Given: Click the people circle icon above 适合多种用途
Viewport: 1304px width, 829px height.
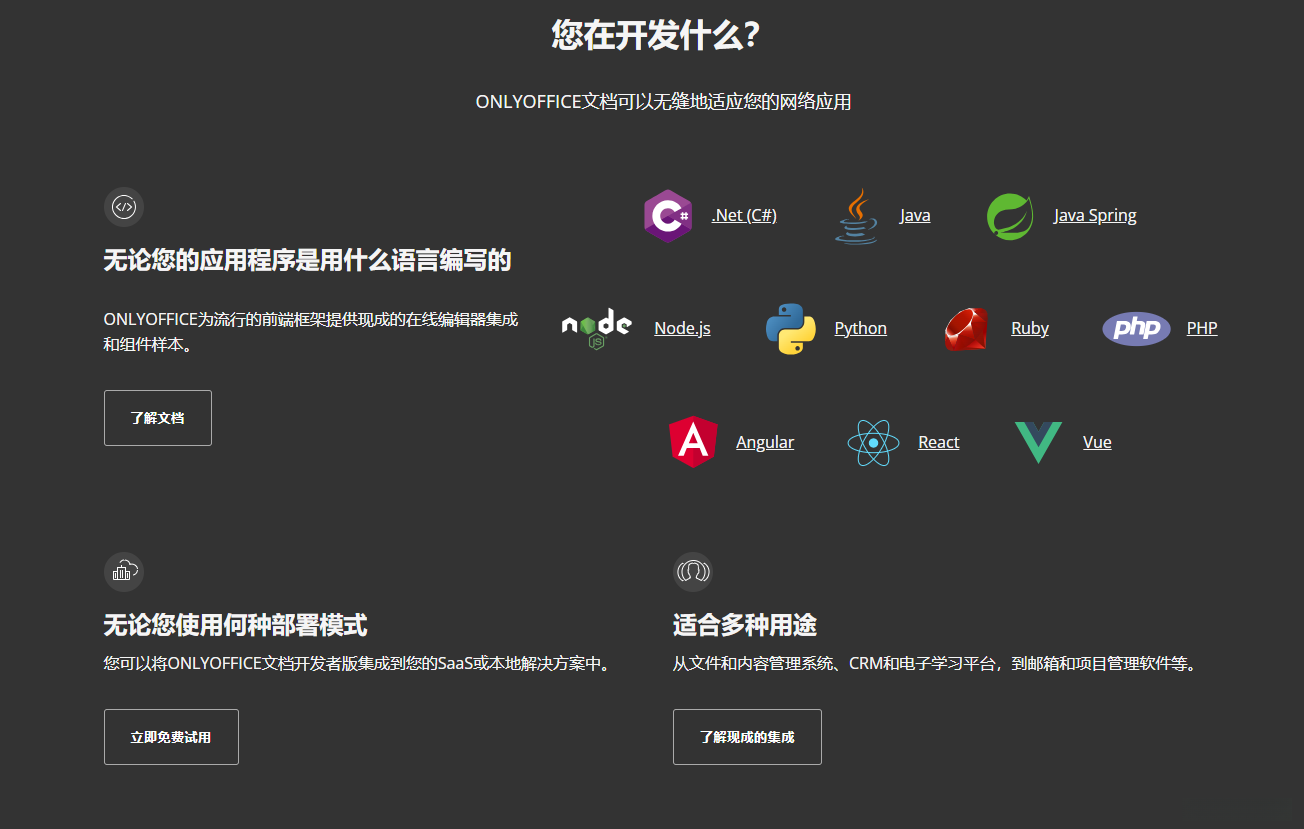Looking at the screenshot, I should [693, 571].
